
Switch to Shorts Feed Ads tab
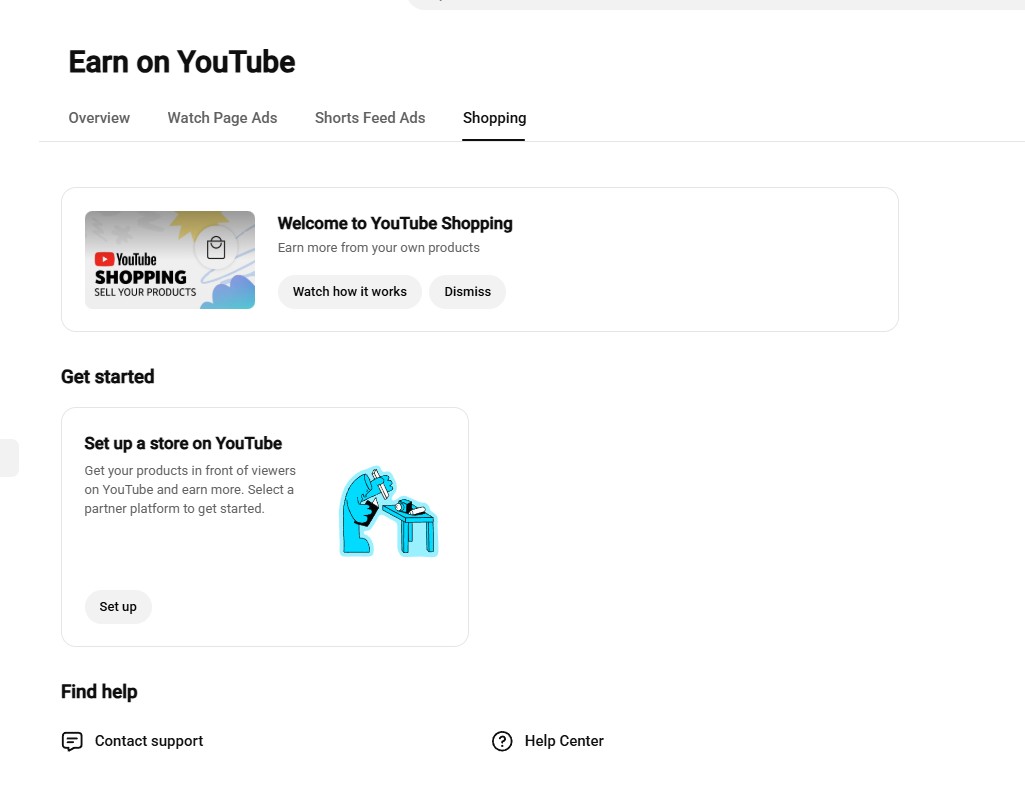370,118
